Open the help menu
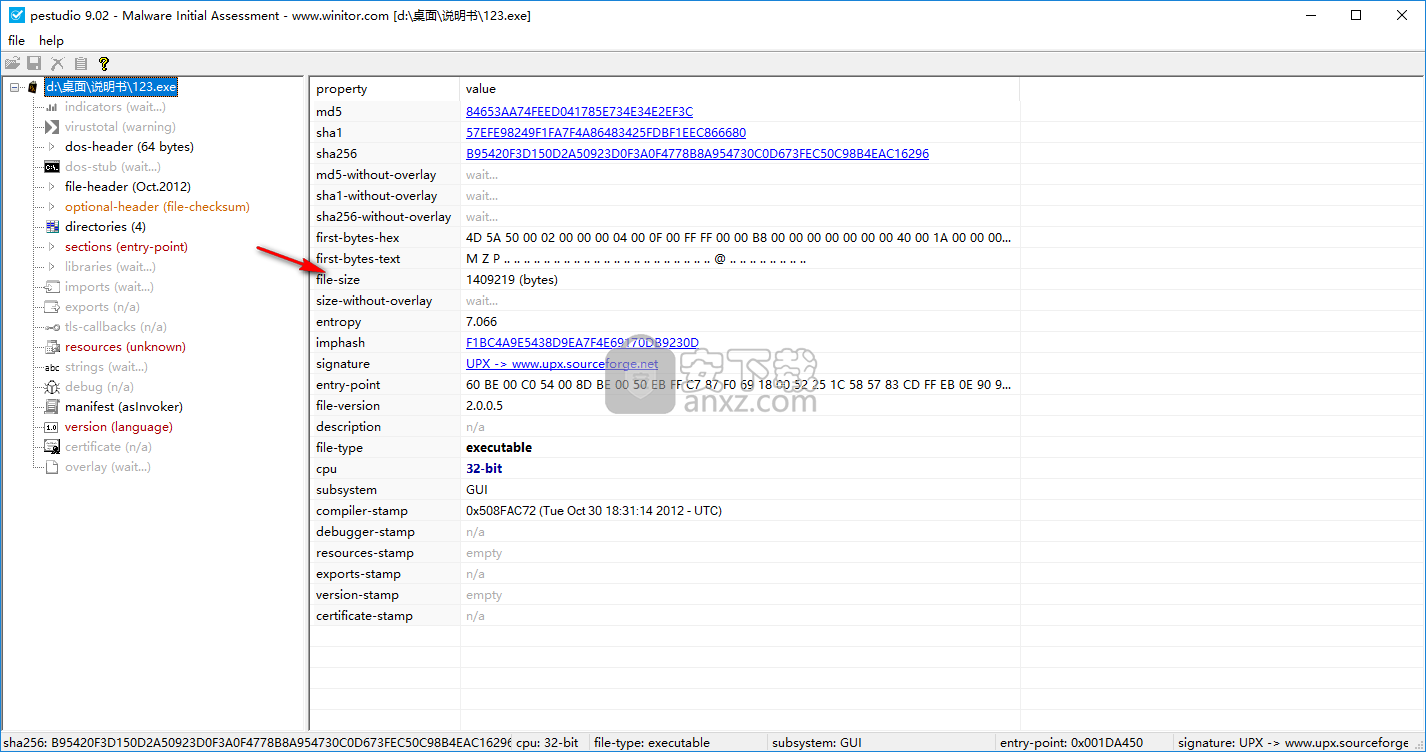The image size is (1426, 752). [51, 41]
